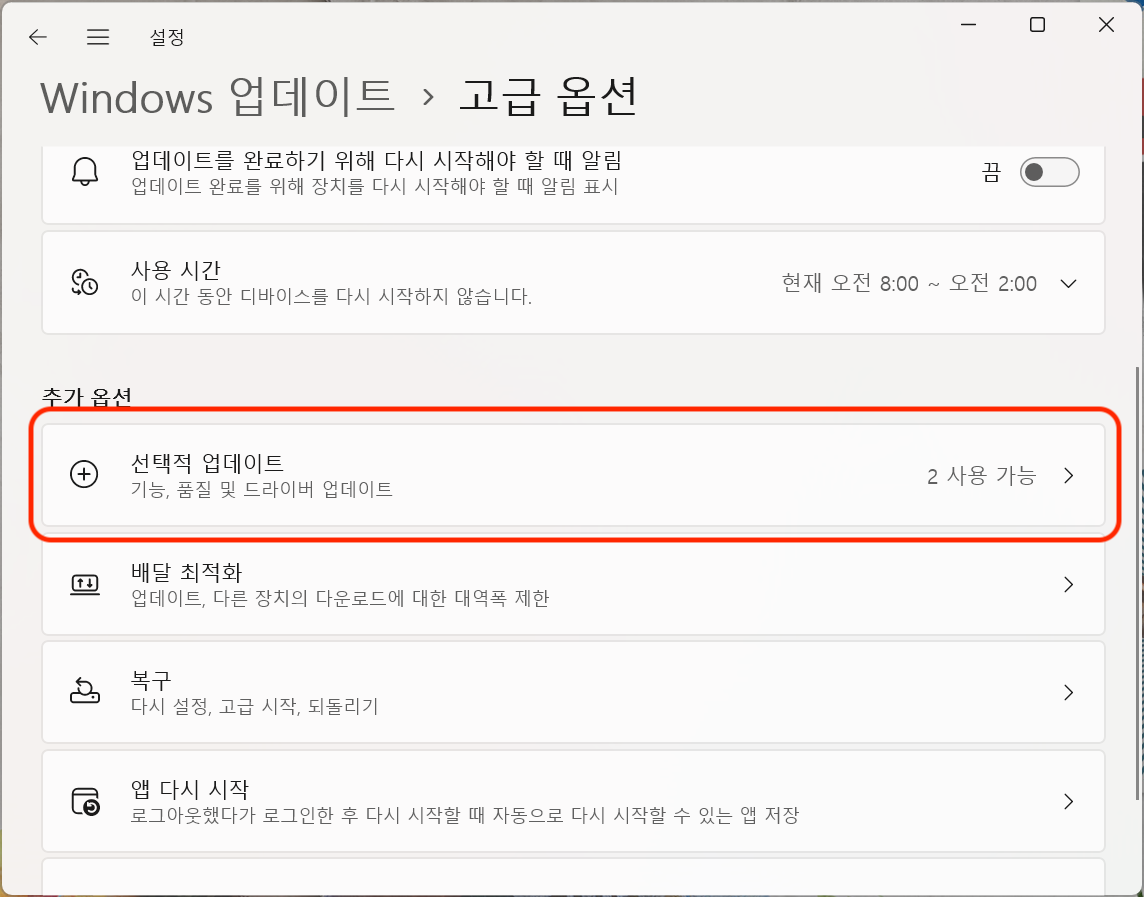Click the 끔 toggle state label

click(991, 173)
